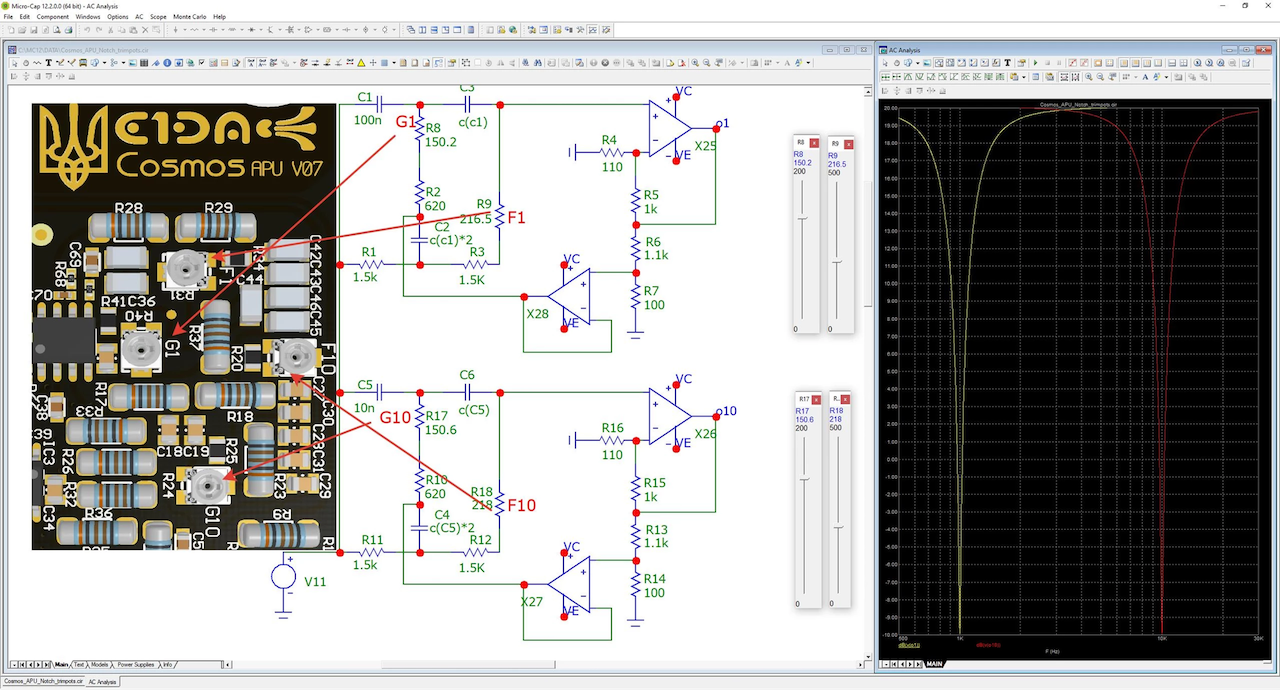This screenshot has height=690, width=1280.
Task: Select the Capacitor component icon in main toolbar
Action: [213, 30]
